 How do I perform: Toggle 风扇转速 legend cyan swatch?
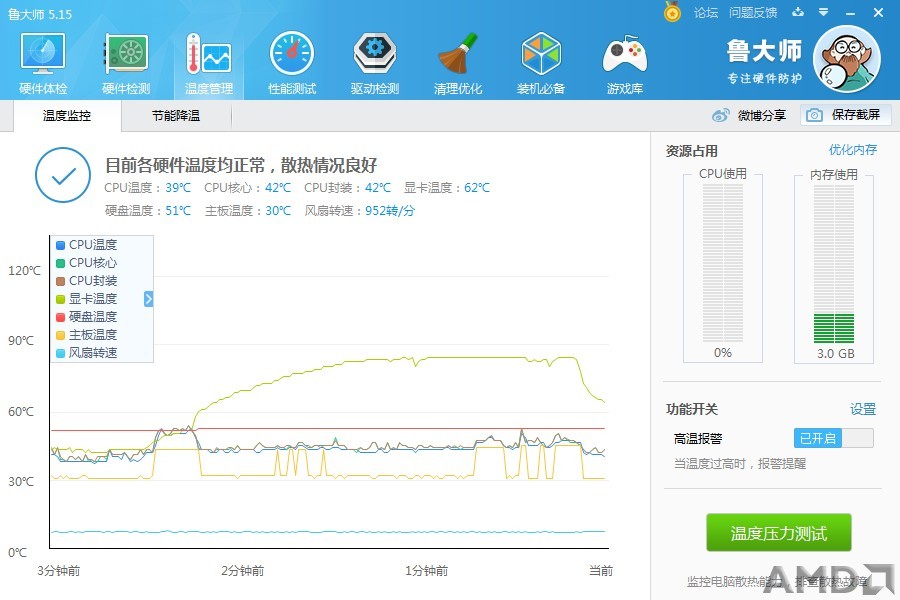tap(60, 353)
